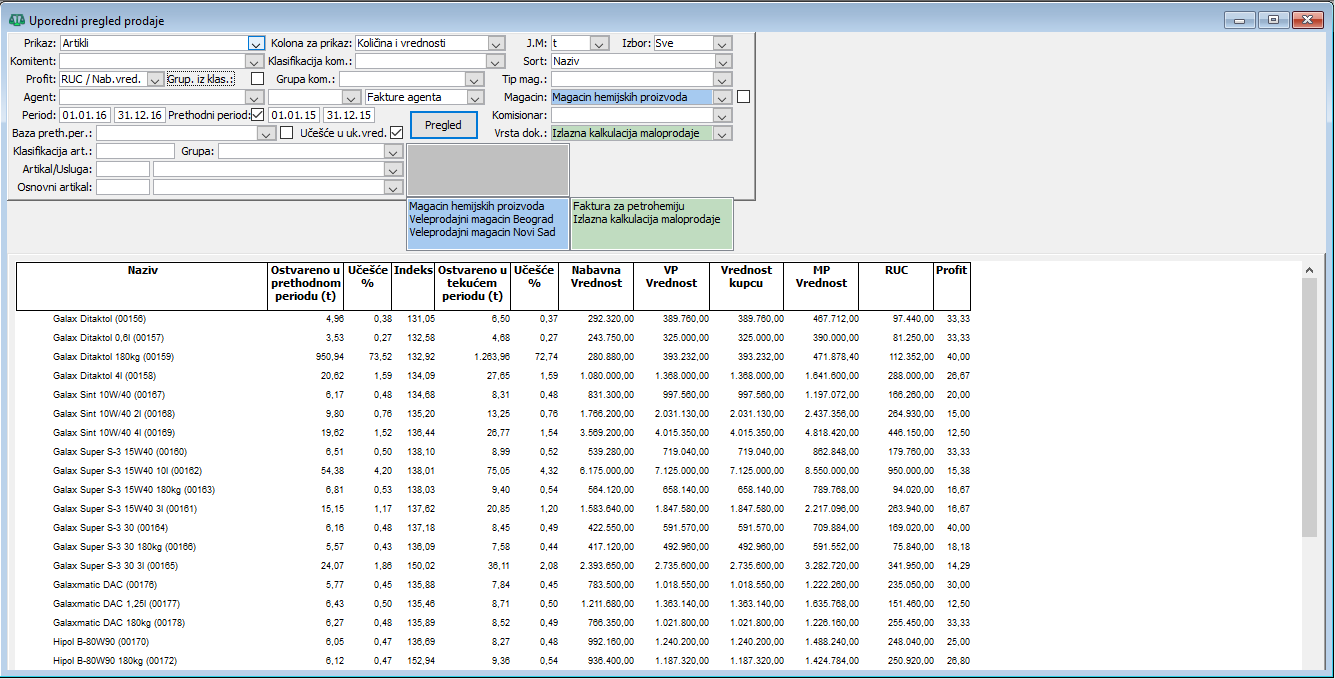Click into the Klasifikacija art. input field

(x=135, y=151)
